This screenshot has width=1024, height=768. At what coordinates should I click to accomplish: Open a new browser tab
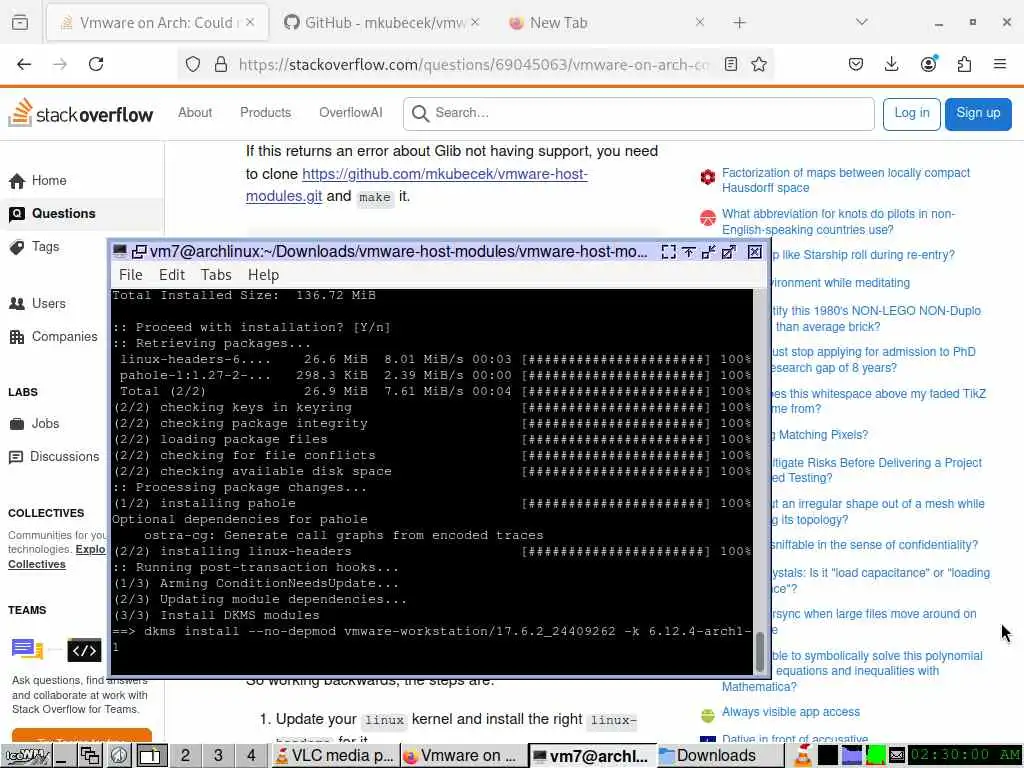(x=739, y=23)
